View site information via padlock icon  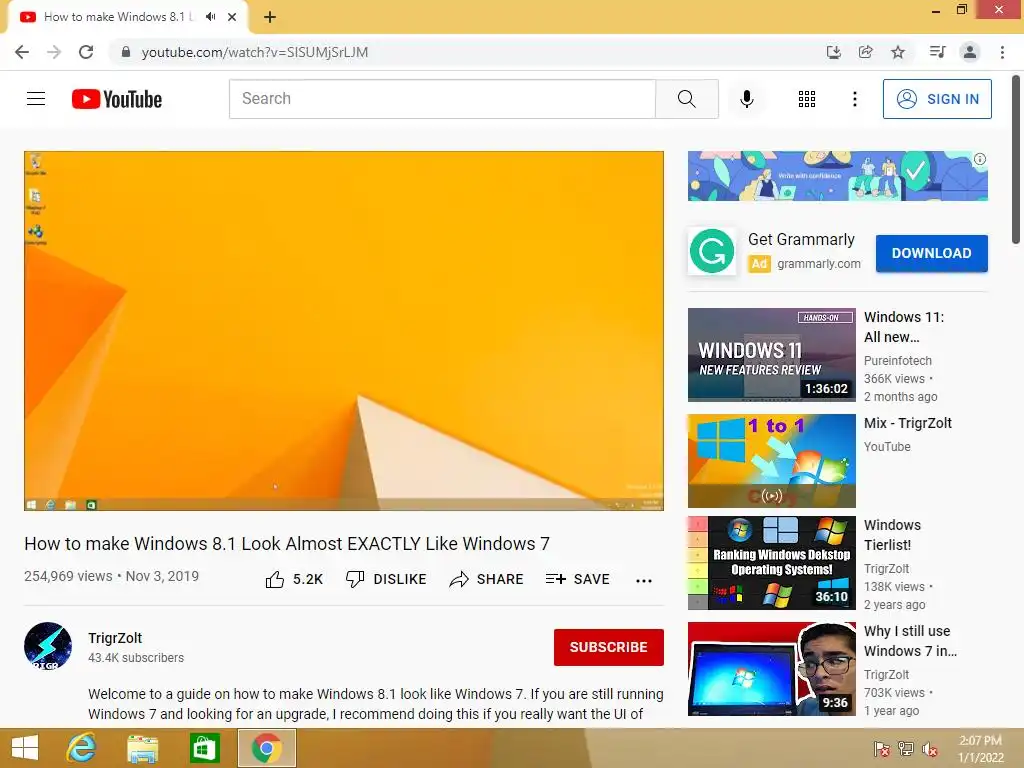[126, 52]
